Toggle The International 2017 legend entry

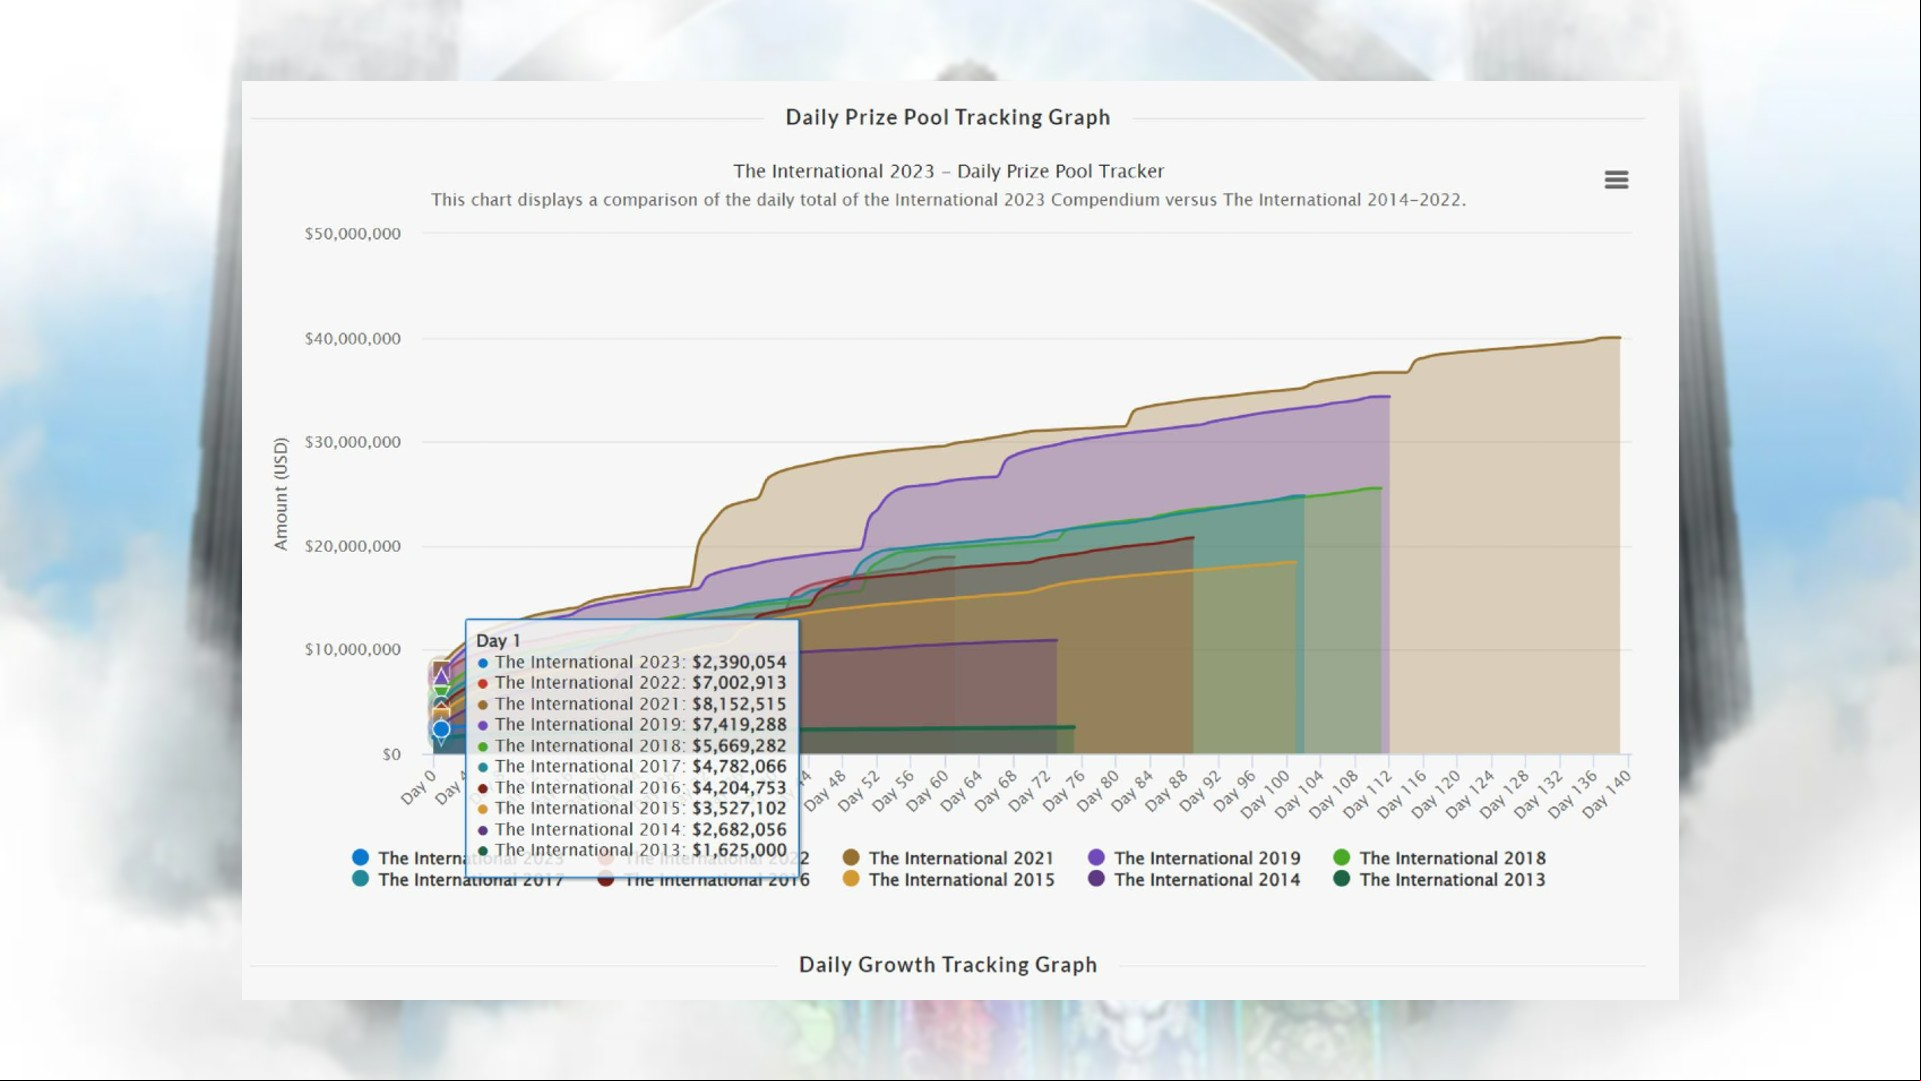[458, 880]
